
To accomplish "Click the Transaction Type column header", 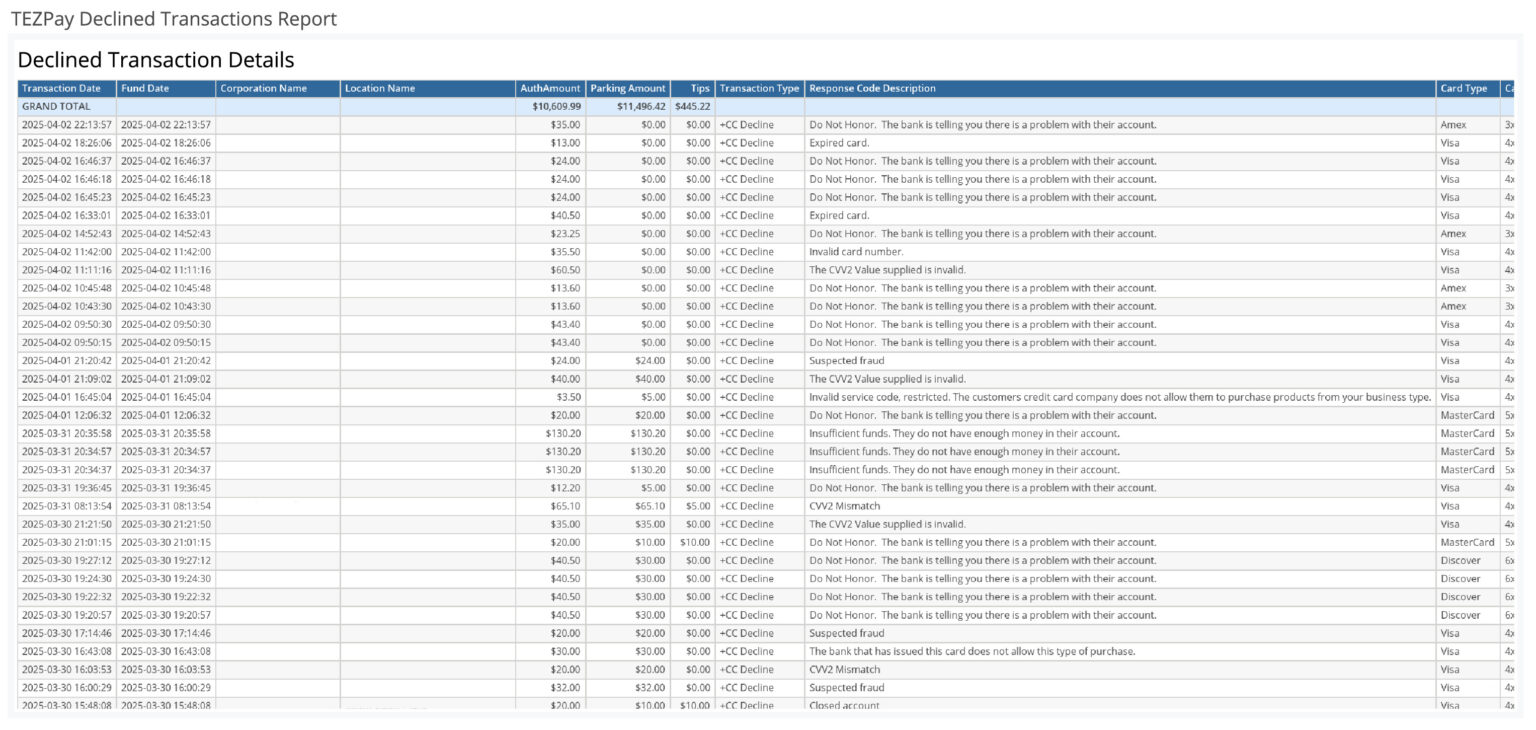I will pyautogui.click(x=759, y=88).
